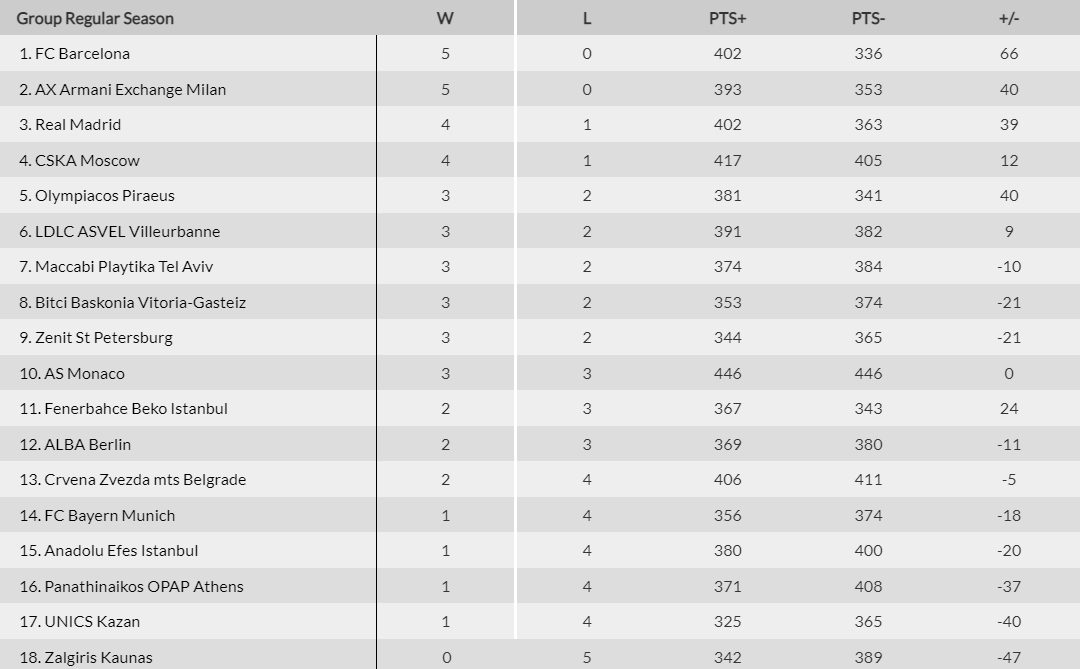This screenshot has width=1083, height=669.
Task: Select Crvena Zvezda mts Belgrade row
Action: (x=145, y=480)
